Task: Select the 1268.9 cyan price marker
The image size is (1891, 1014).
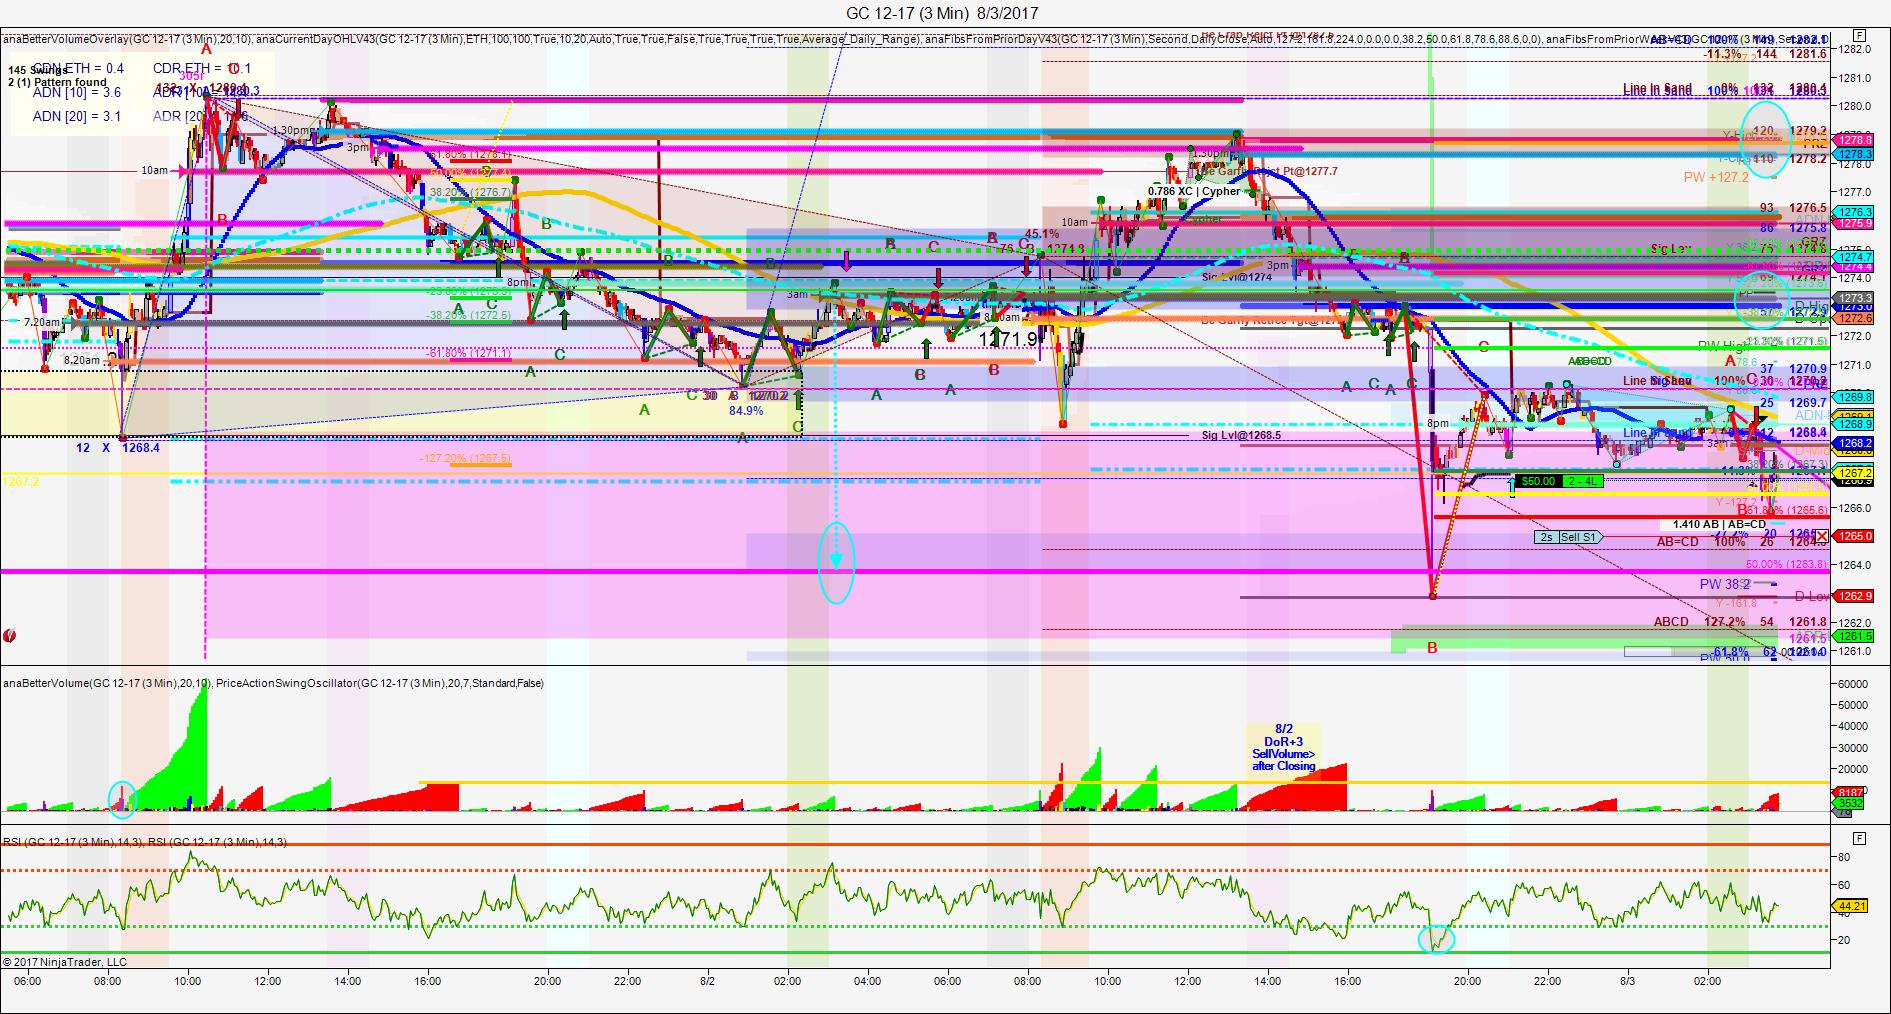Action: tap(1855, 425)
